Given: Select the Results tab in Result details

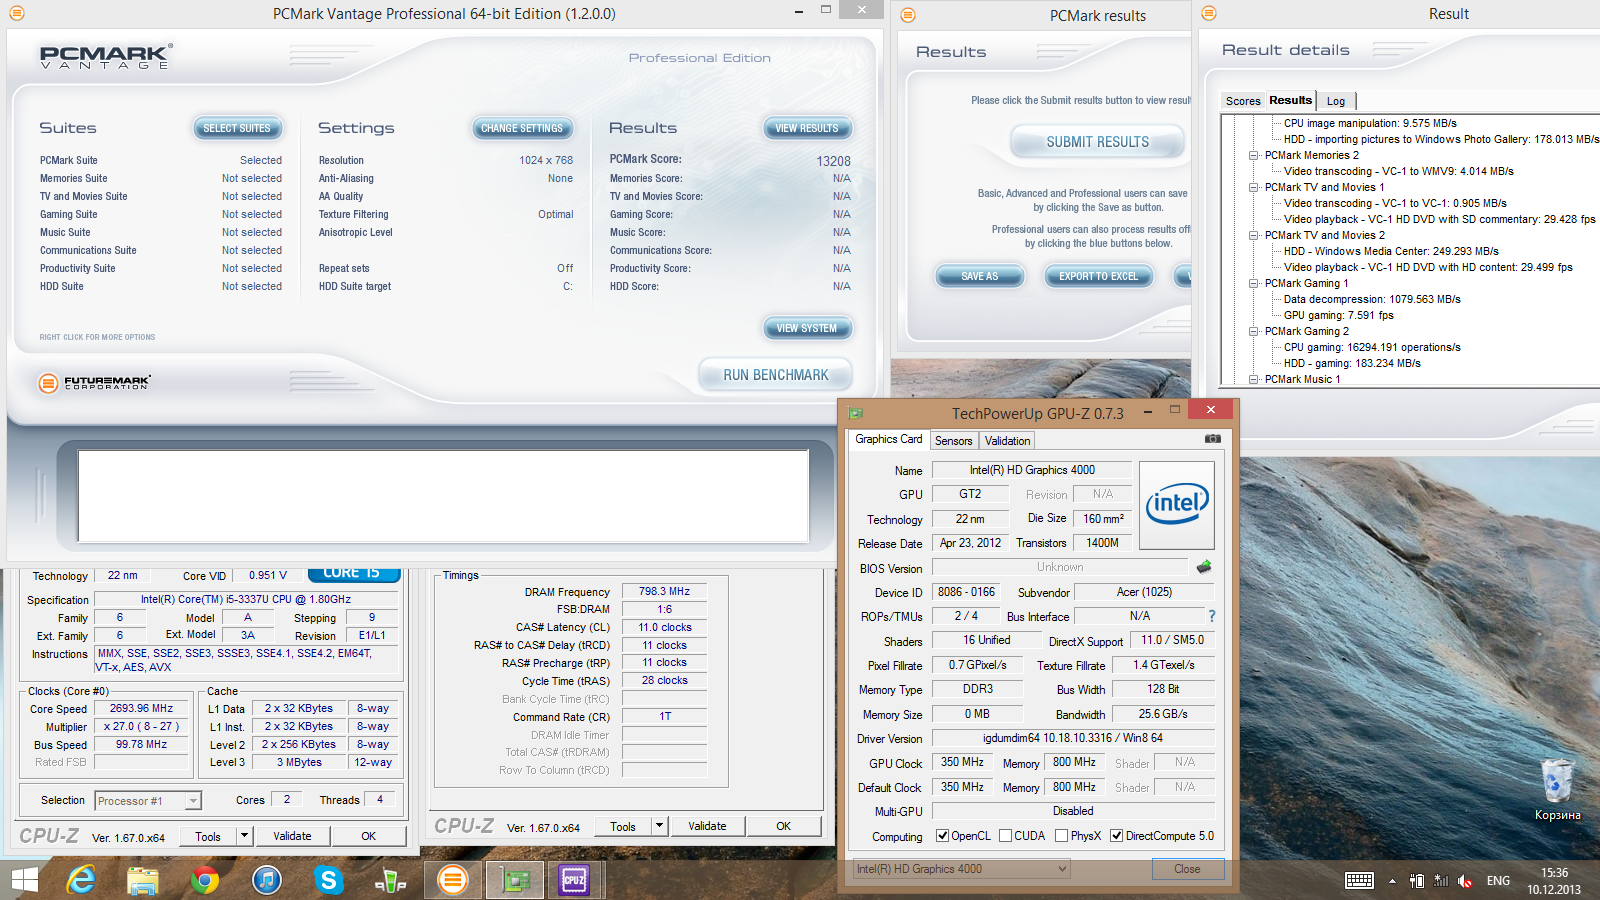Looking at the screenshot, I should click(x=1290, y=100).
